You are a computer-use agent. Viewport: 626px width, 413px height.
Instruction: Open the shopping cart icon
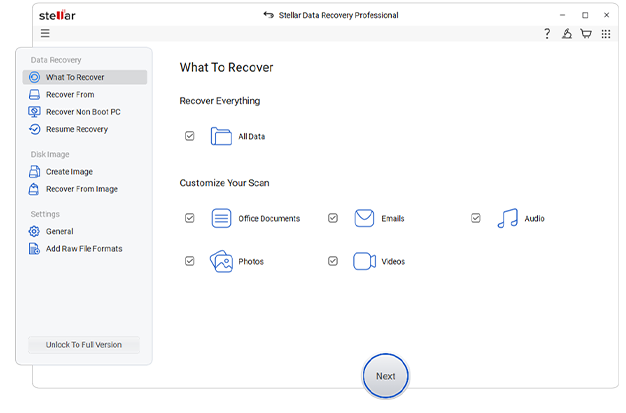(586, 34)
